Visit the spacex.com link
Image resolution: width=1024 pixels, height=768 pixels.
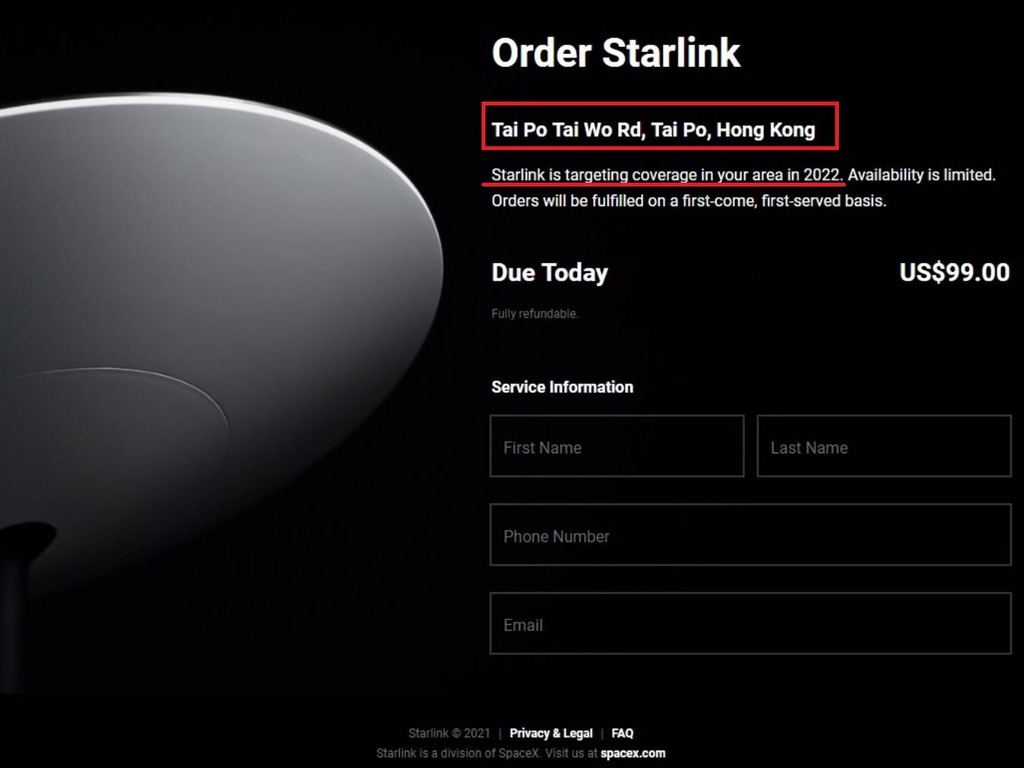tap(633, 753)
